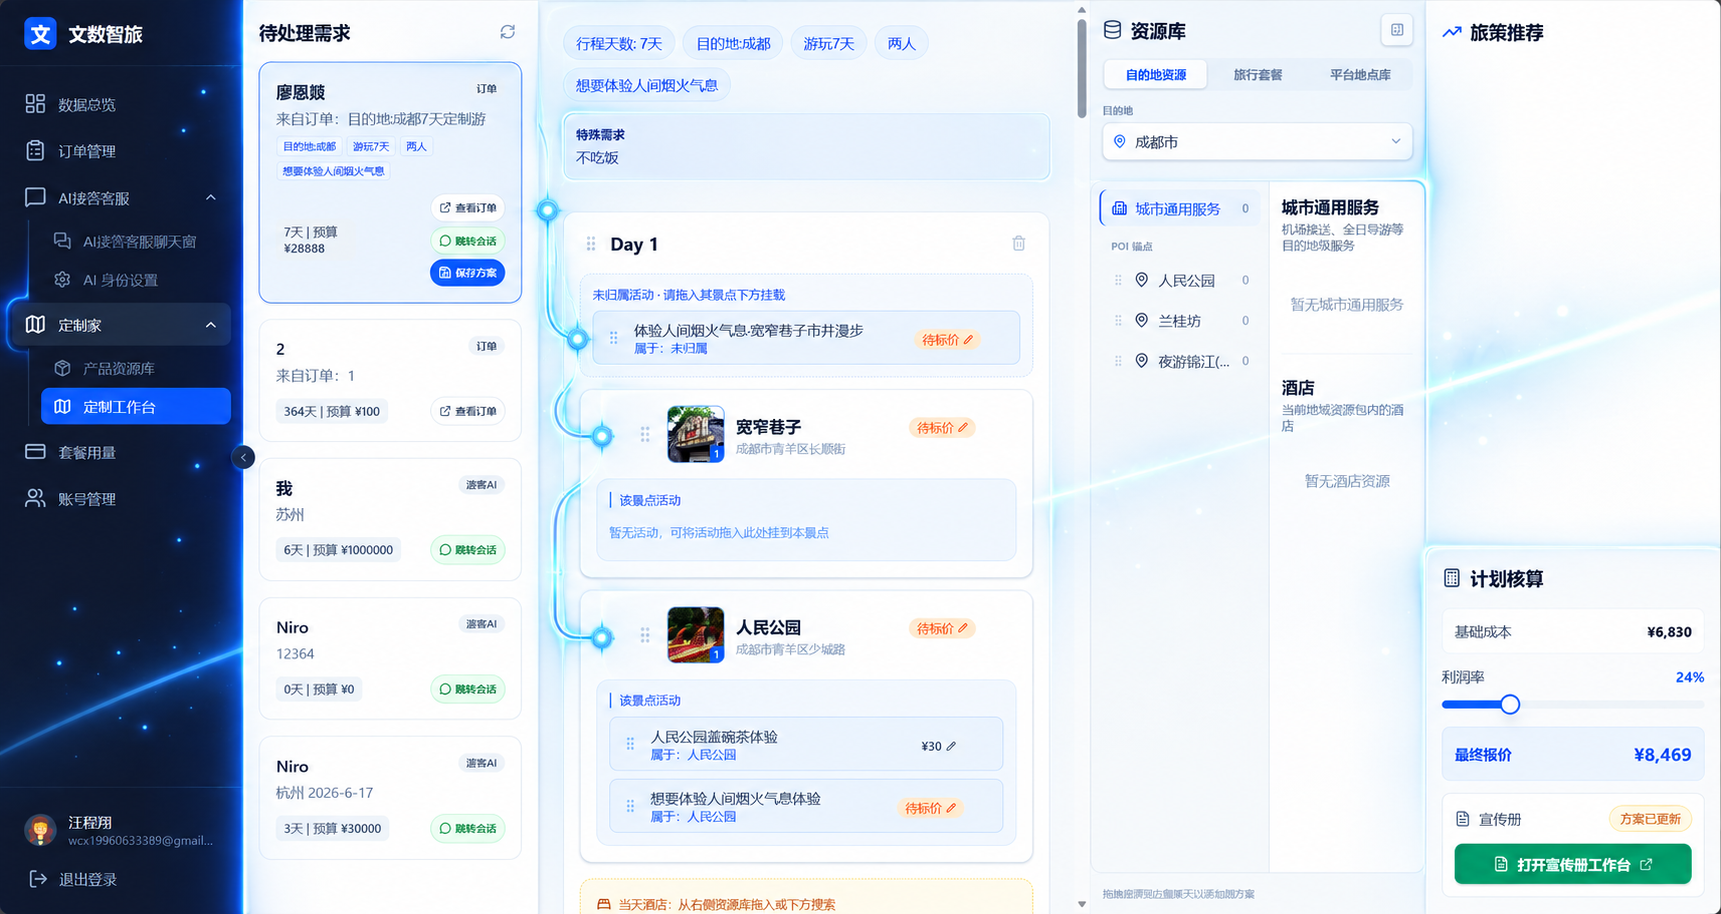The width and height of the screenshot is (1721, 914).
Task: Click the user avatar 汪程翔
Action: pos(40,830)
